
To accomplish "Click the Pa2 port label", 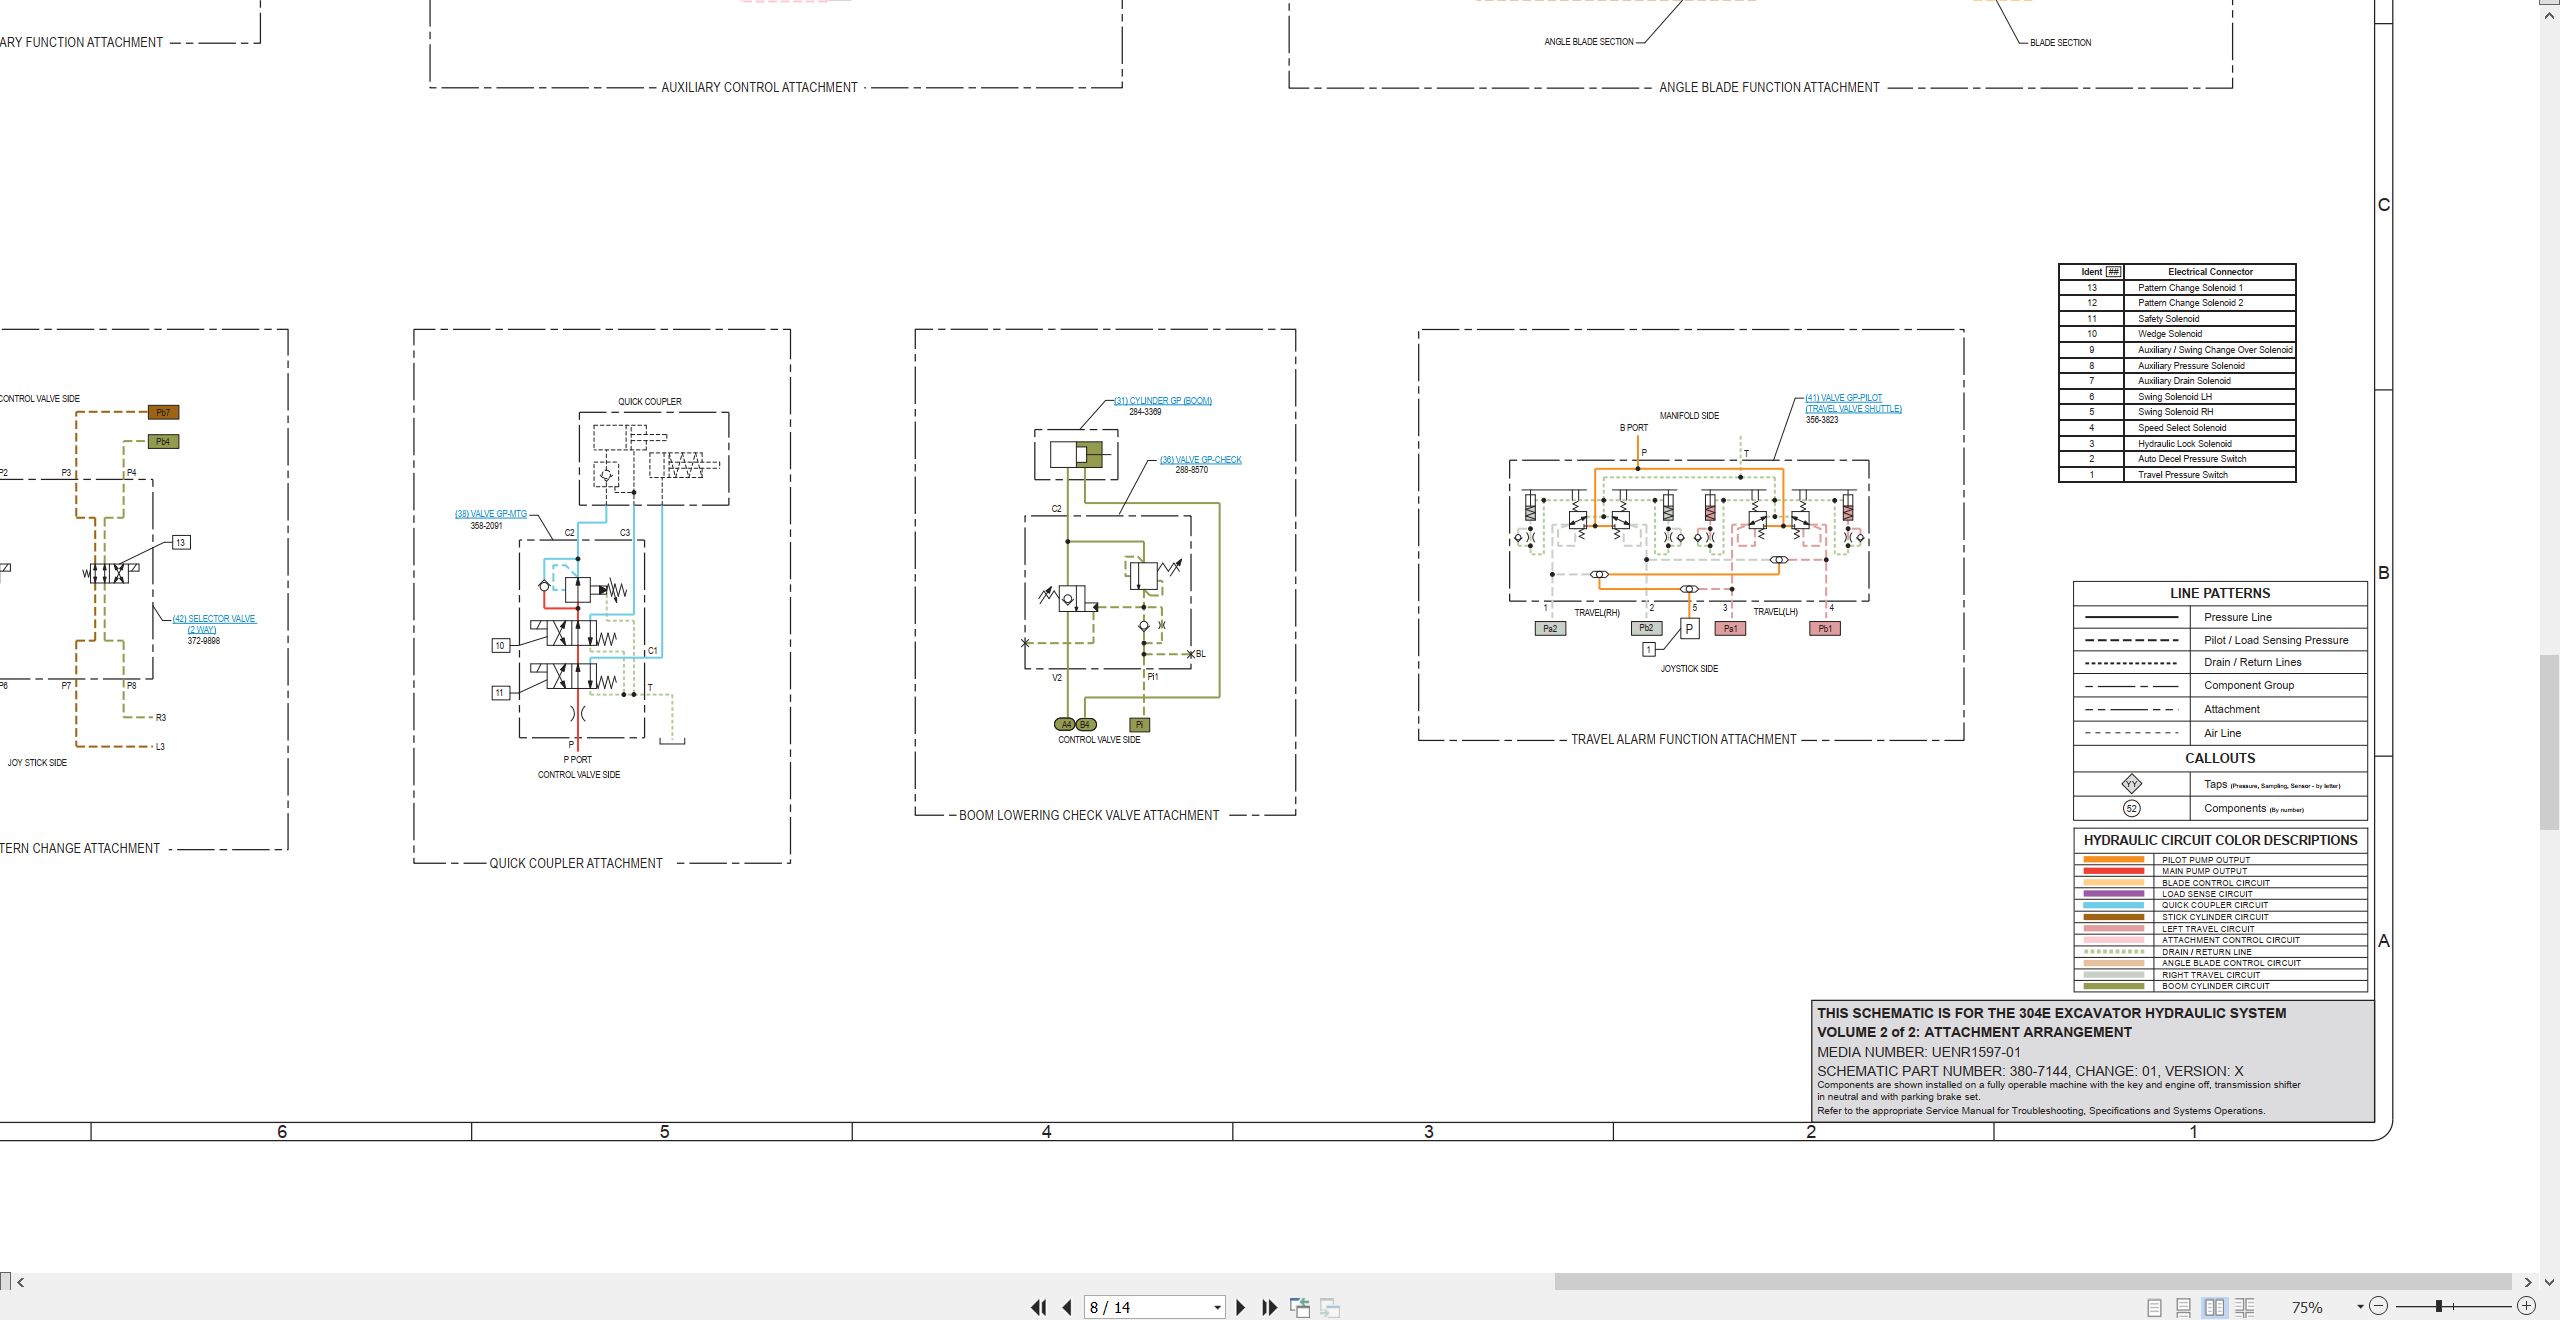I will [x=1550, y=629].
